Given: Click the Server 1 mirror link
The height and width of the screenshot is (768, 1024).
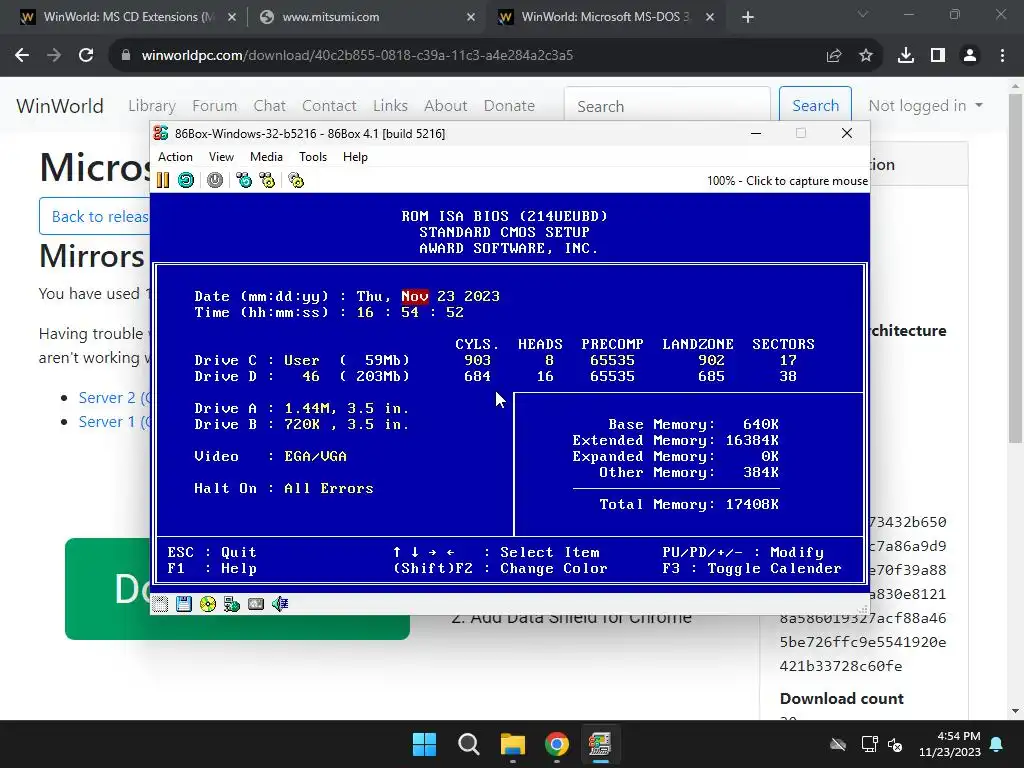Looking at the screenshot, I should 114,422.
